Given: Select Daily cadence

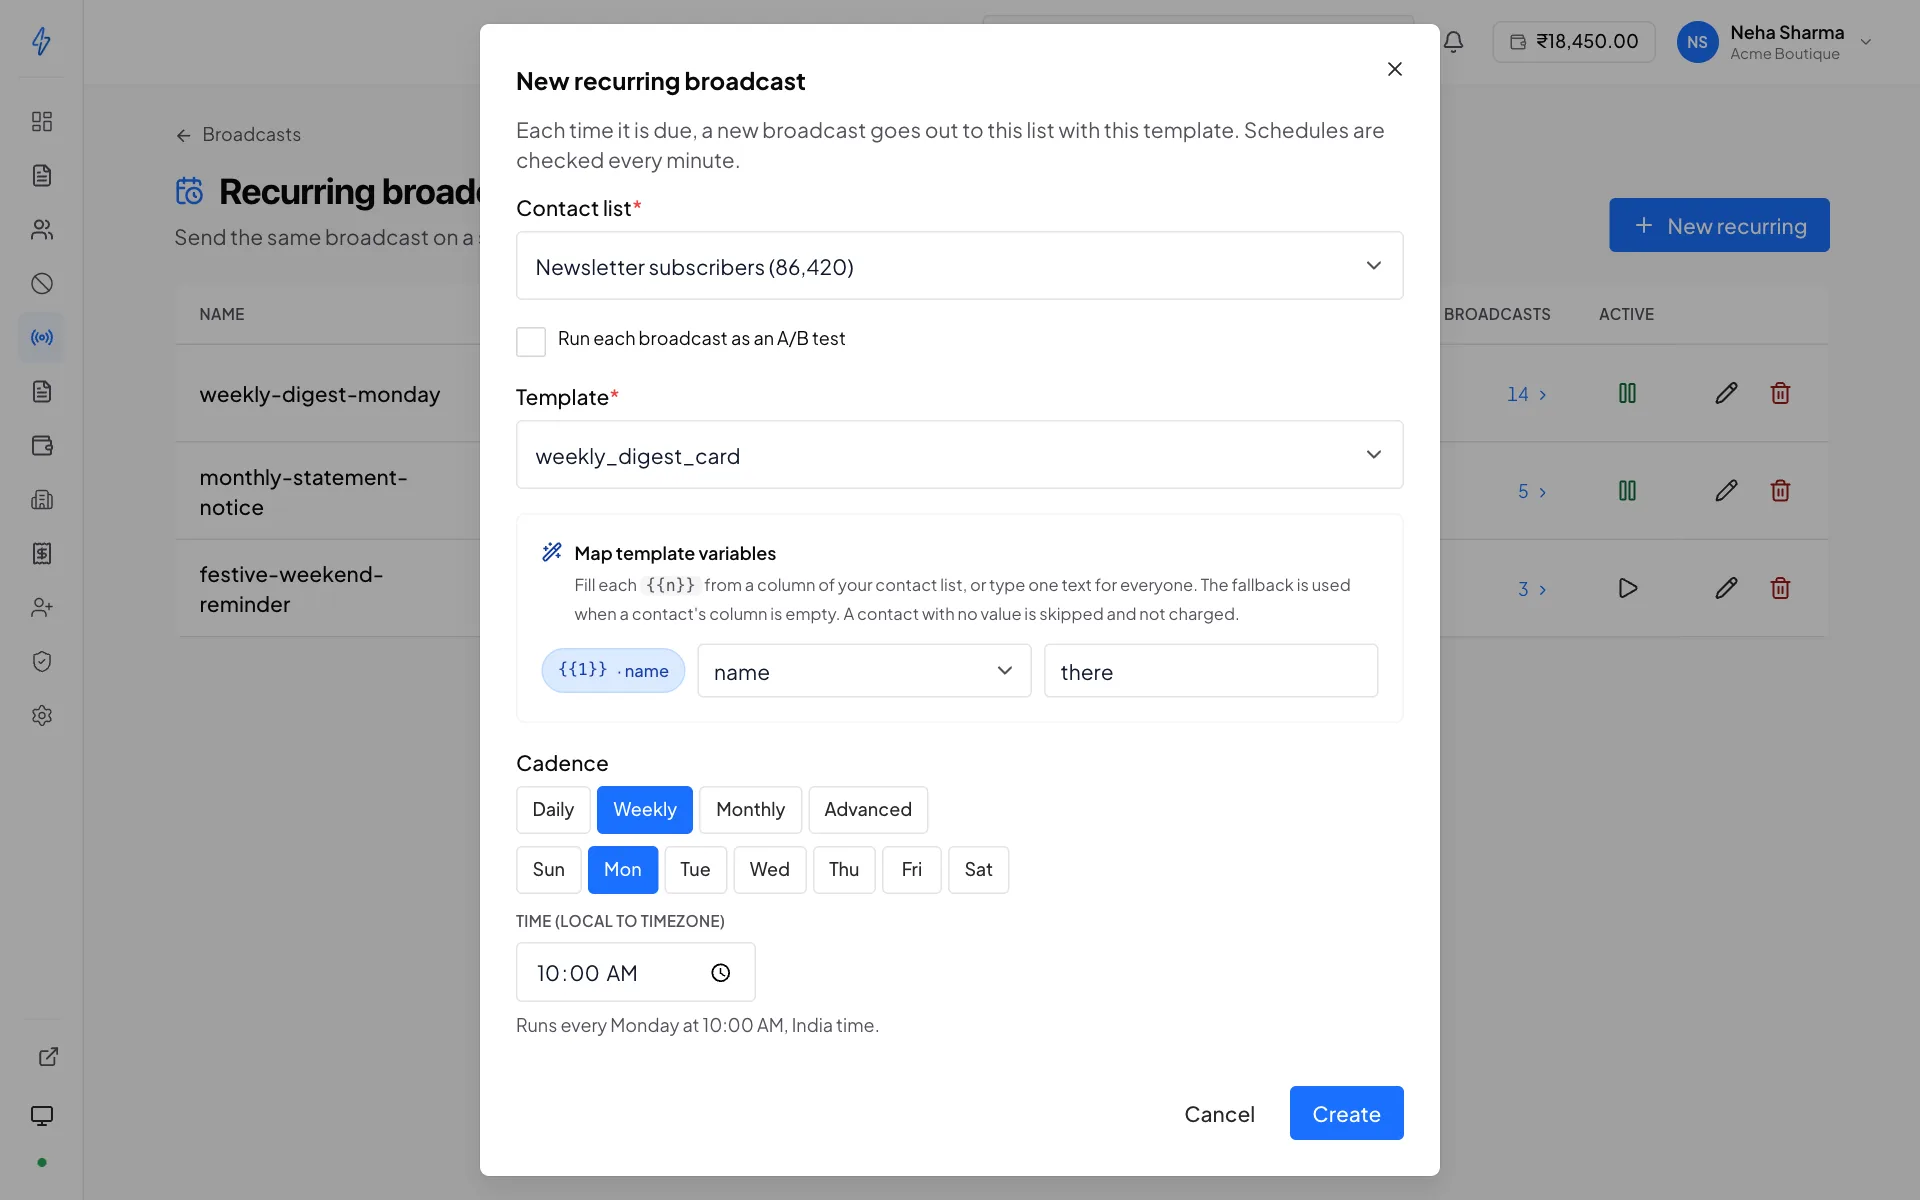Looking at the screenshot, I should point(553,810).
